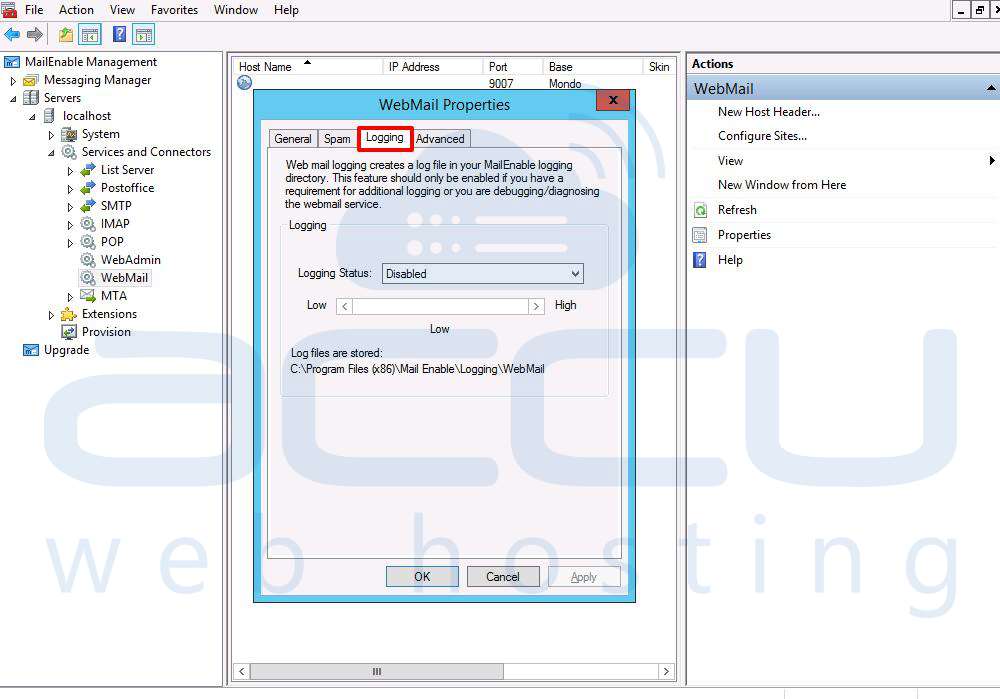Click the Messaging Manager envelope icon
The width and height of the screenshot is (1000, 699).
tap(31, 80)
